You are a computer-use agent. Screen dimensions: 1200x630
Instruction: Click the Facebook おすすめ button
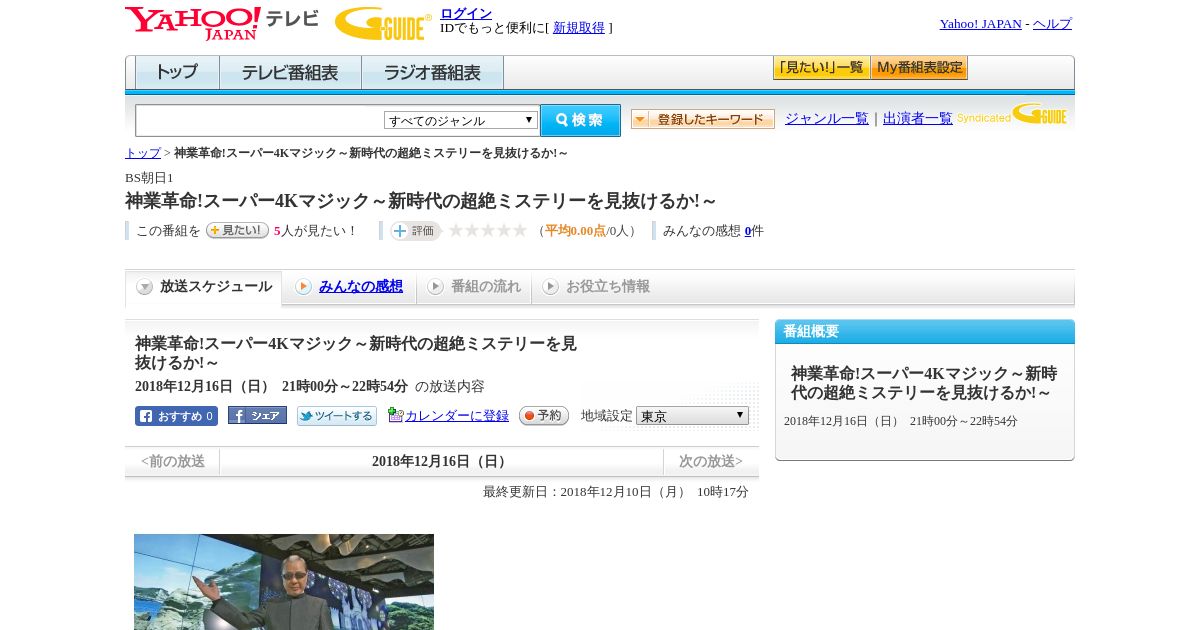(176, 416)
